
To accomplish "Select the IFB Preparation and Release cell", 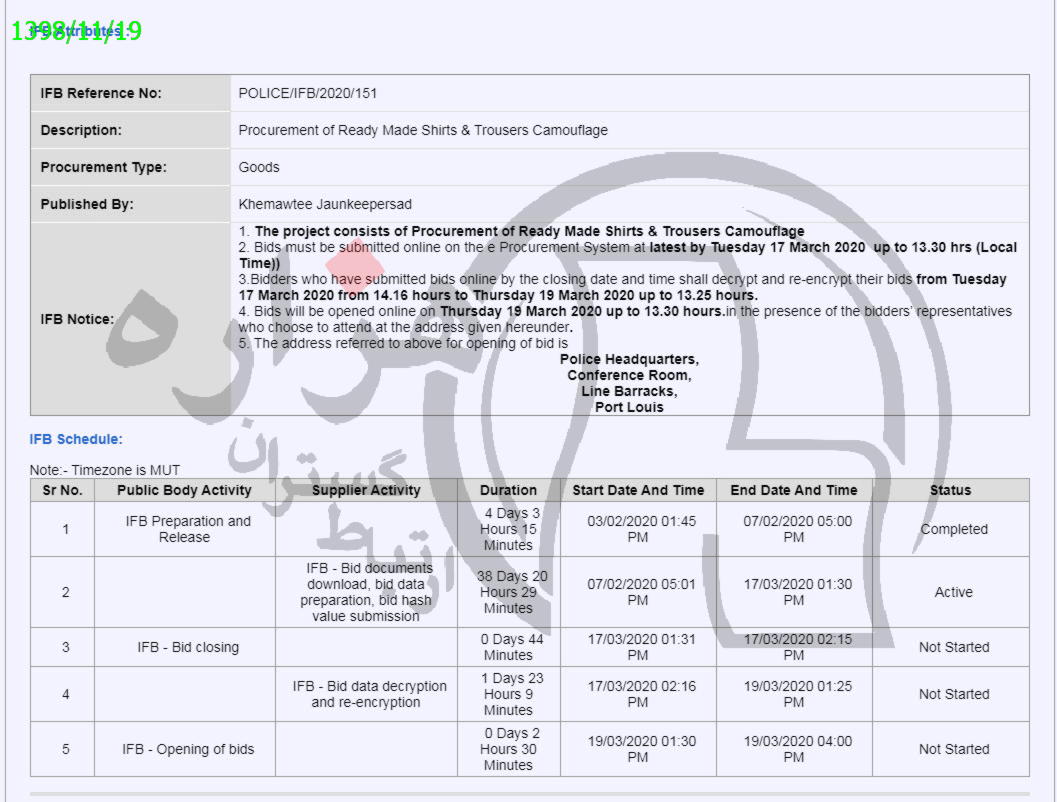I will coord(185,529).
